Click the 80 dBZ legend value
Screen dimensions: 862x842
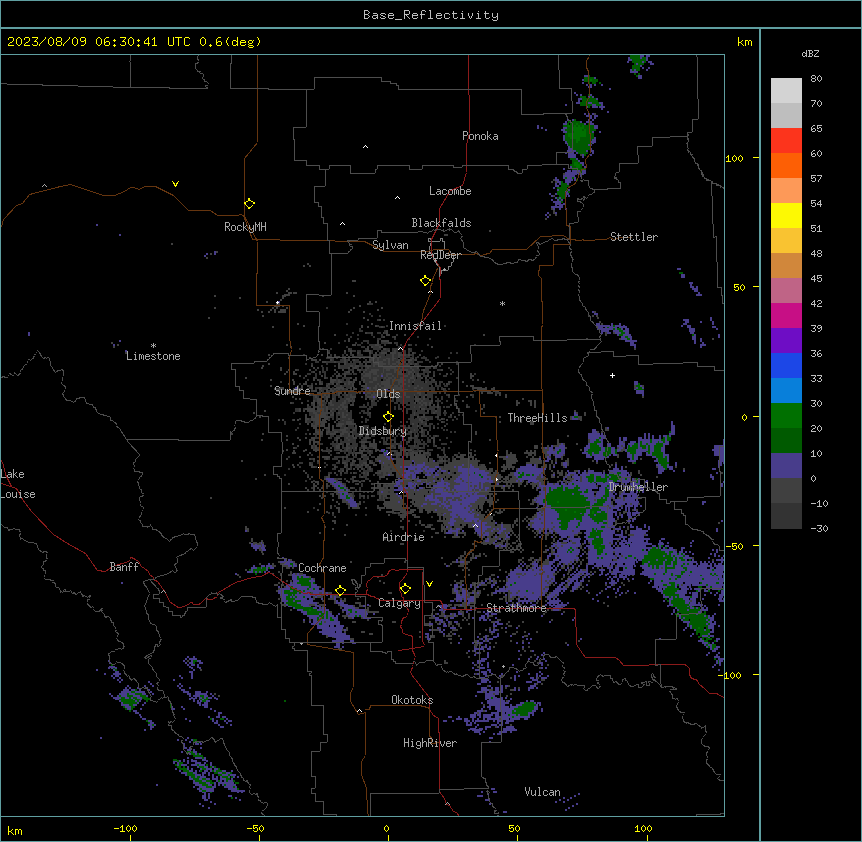816,79
